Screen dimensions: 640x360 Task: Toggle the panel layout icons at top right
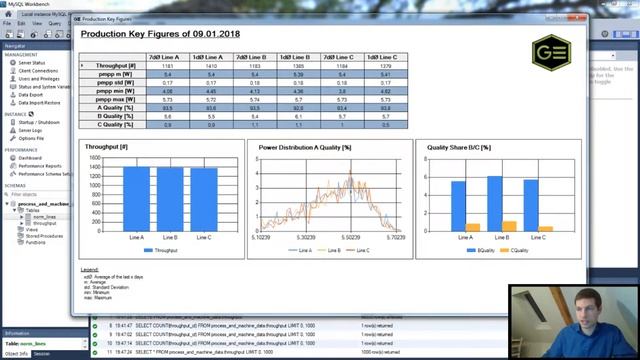click(627, 34)
